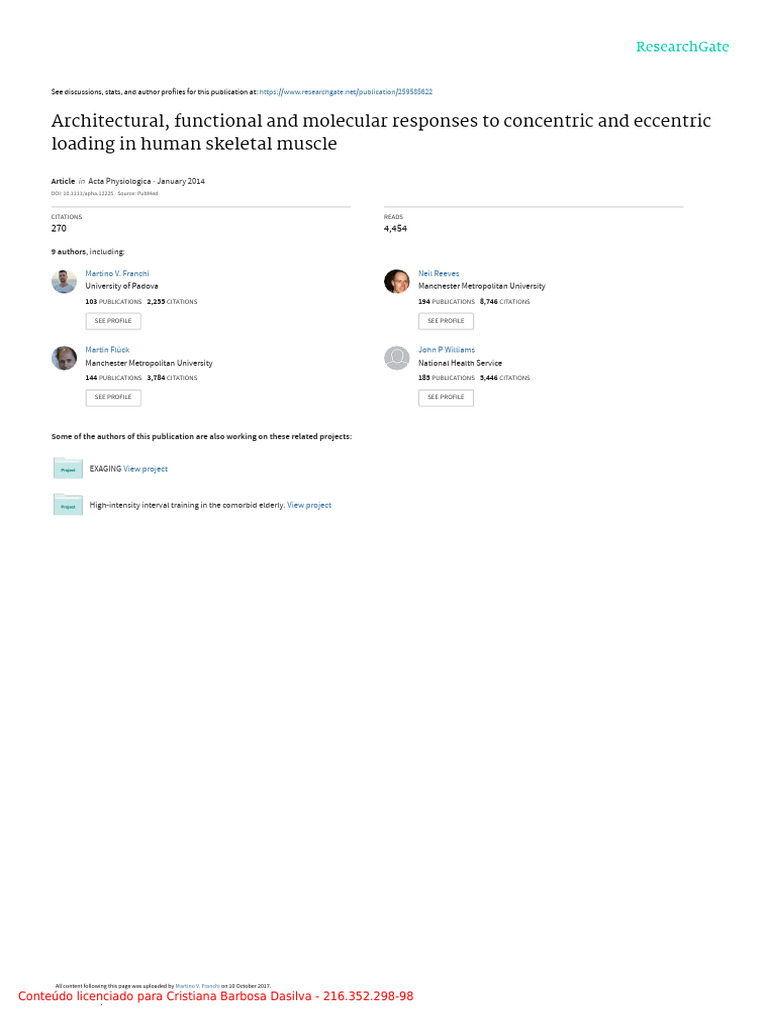Open View project link for EXAGING
Viewport: 768px width, 1024px height.
click(x=145, y=469)
